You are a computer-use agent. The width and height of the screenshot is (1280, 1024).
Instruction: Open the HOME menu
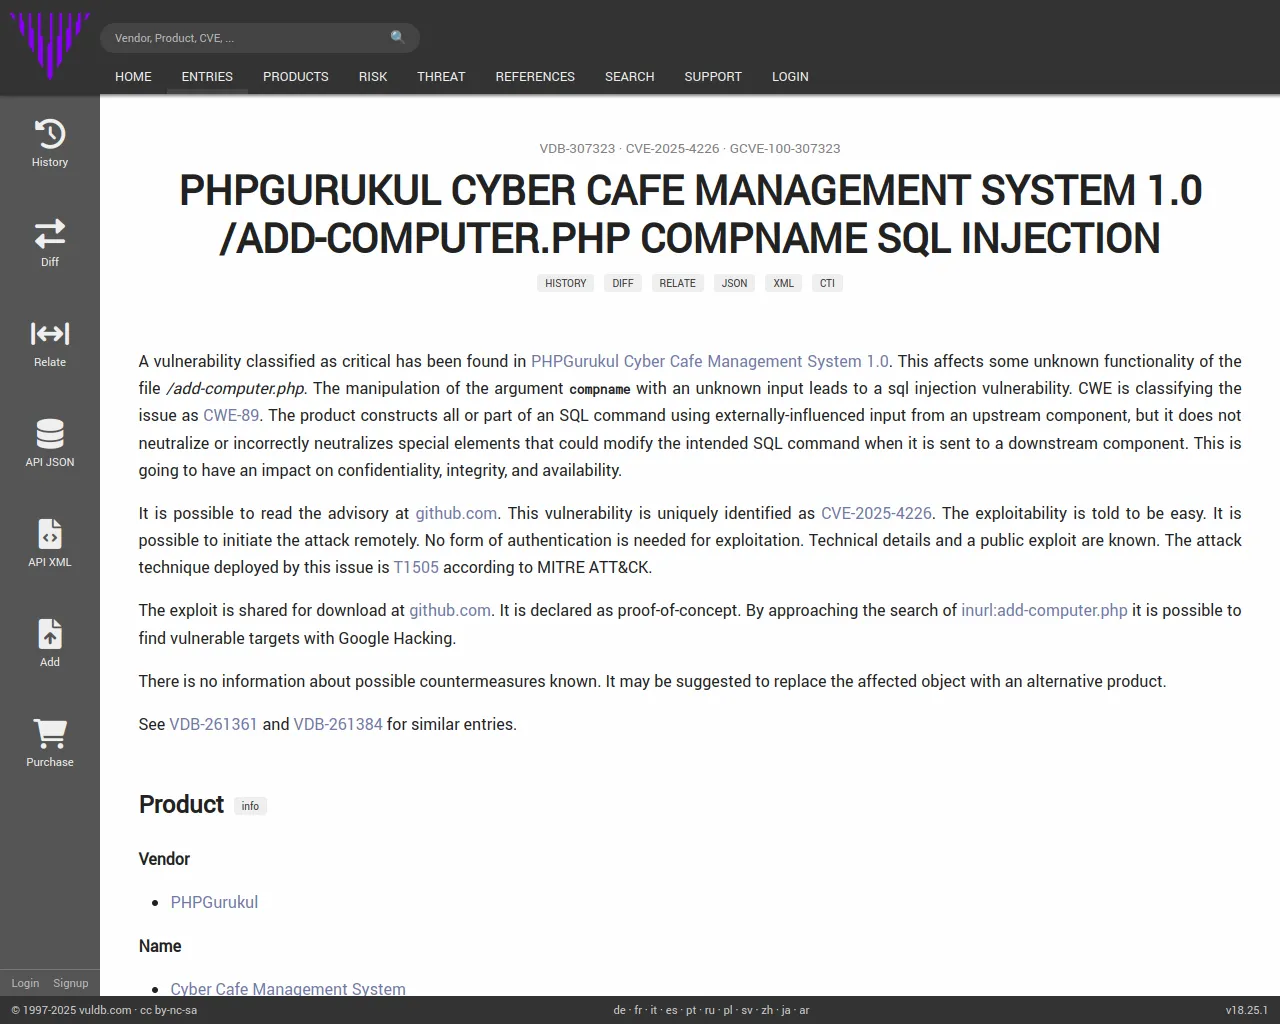tap(133, 77)
